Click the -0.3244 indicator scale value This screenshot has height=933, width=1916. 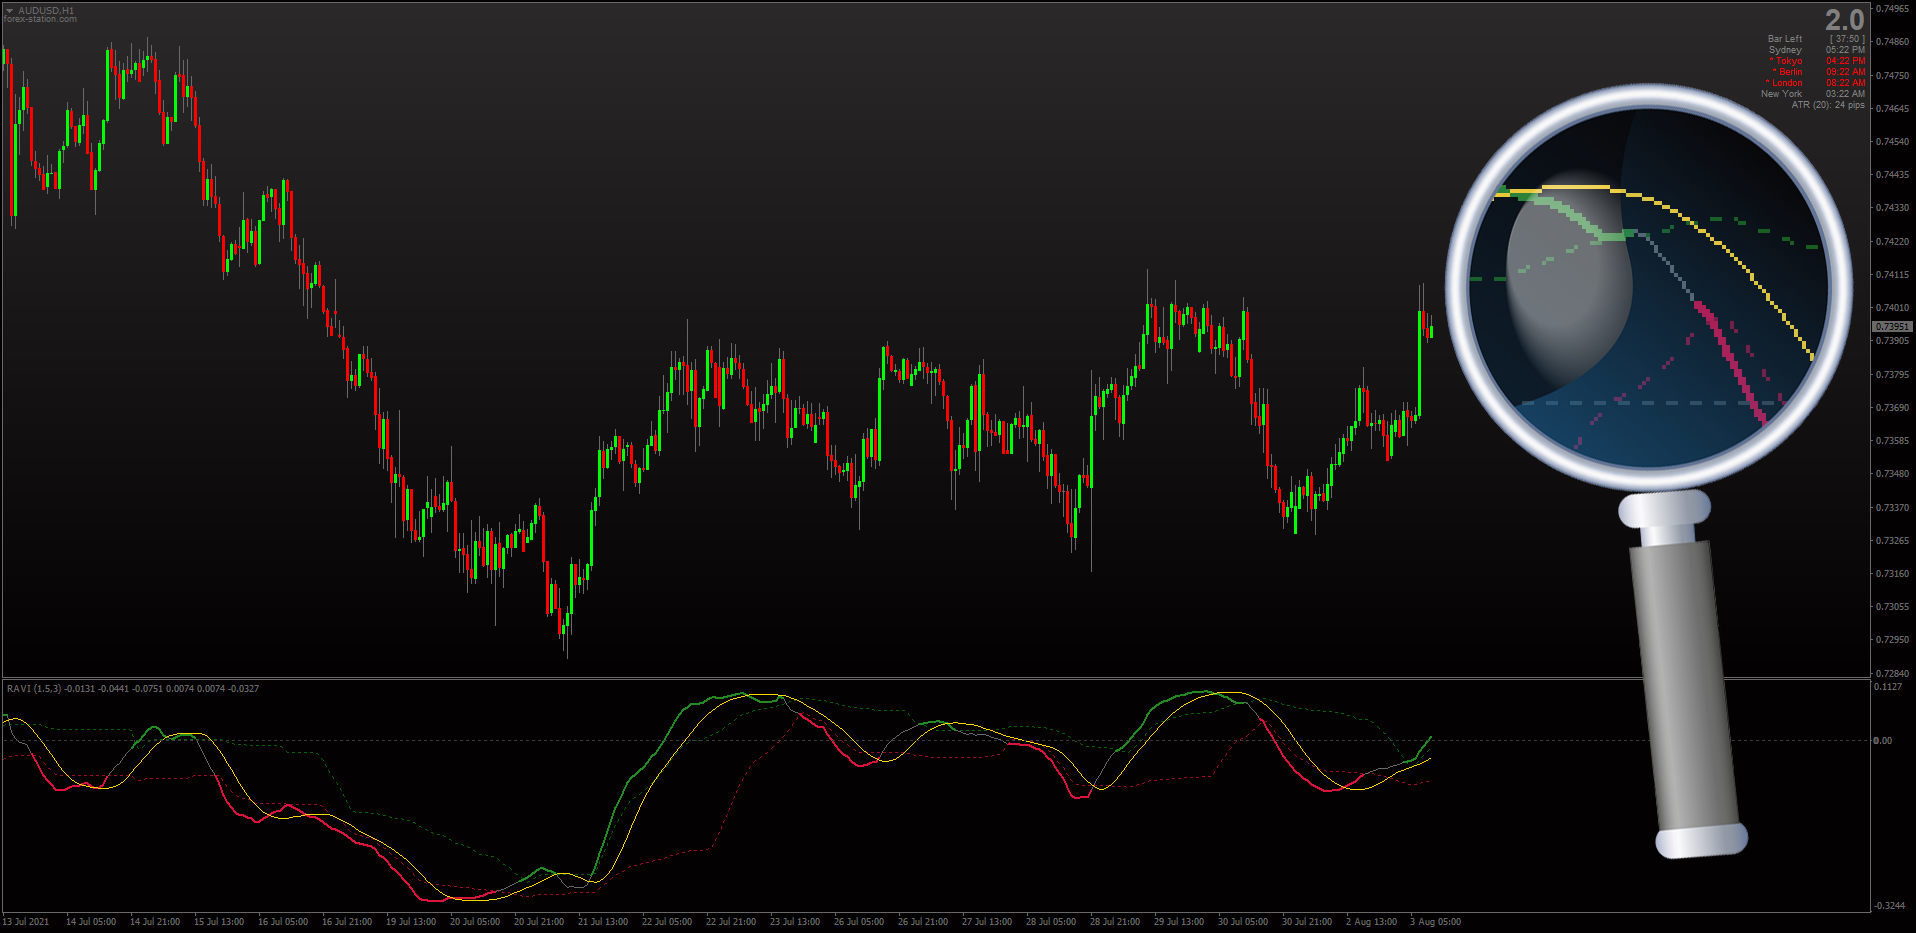click(1889, 906)
